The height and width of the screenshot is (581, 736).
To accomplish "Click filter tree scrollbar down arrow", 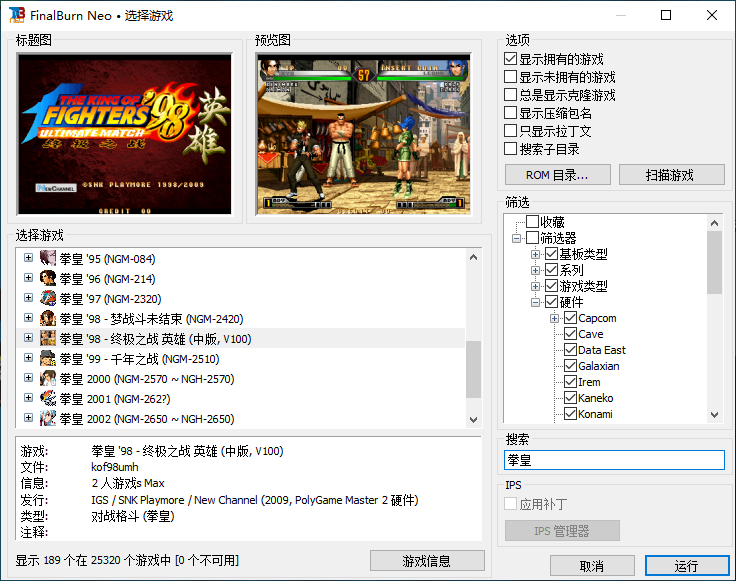I will tap(714, 414).
